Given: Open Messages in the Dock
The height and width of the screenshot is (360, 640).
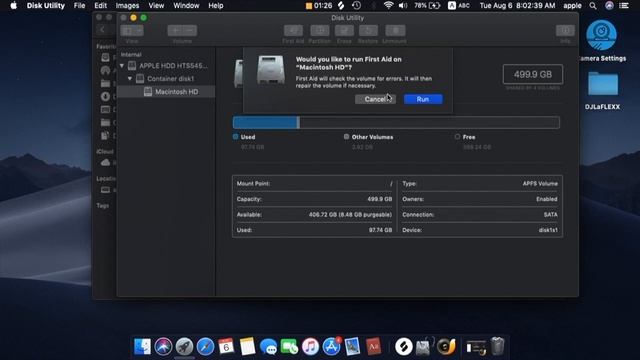Looking at the screenshot, I should click(268, 347).
